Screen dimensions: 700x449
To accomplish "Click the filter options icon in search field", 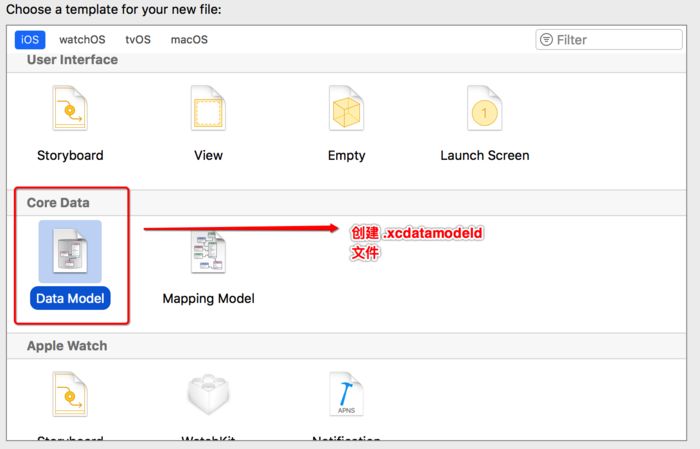I will pos(546,40).
